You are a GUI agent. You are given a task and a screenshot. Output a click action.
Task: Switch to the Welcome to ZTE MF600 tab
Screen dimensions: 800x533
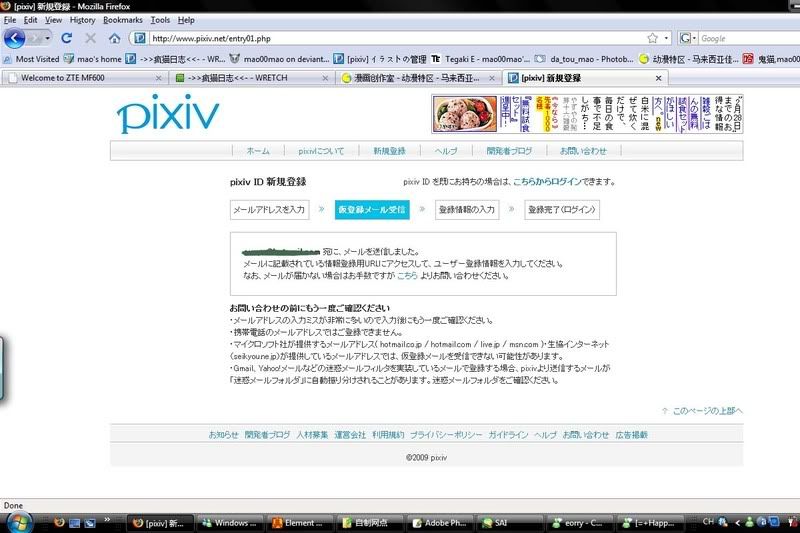pyautogui.click(x=82, y=78)
